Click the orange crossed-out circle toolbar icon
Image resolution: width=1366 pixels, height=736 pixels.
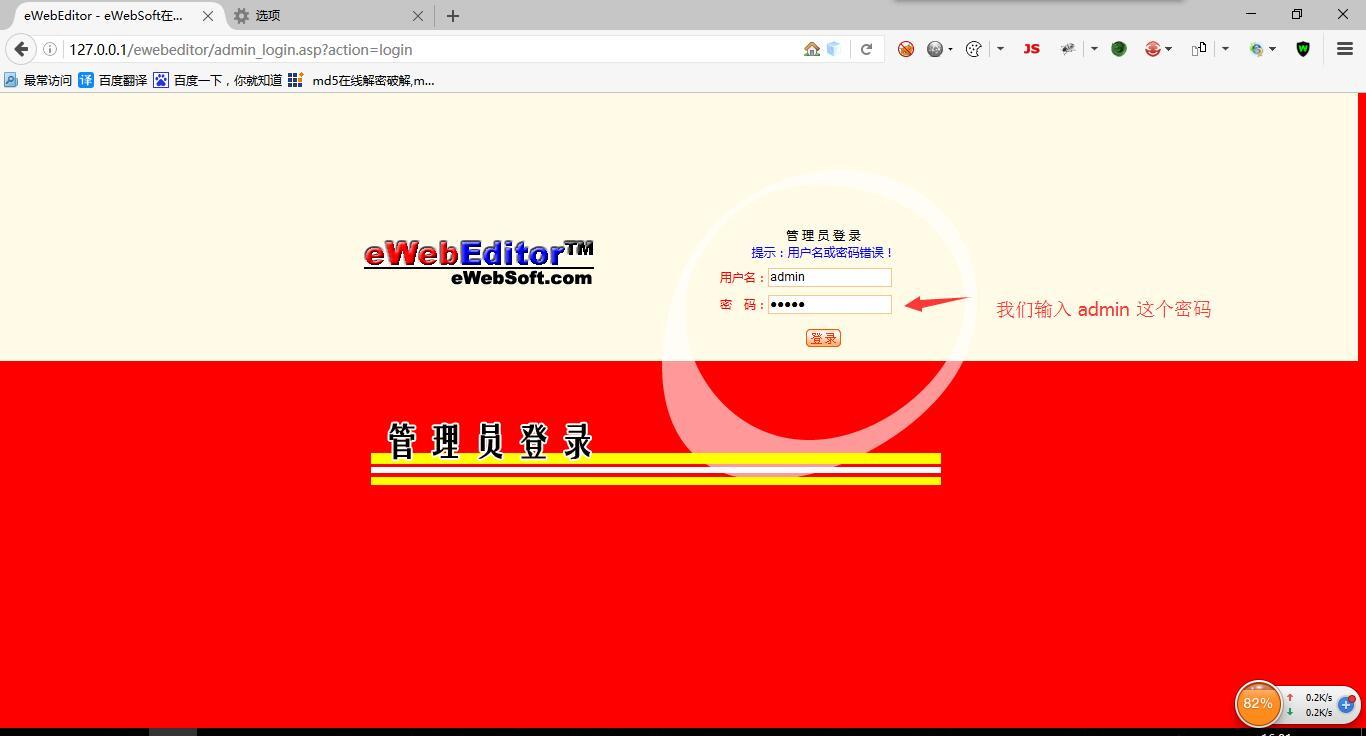pos(906,49)
